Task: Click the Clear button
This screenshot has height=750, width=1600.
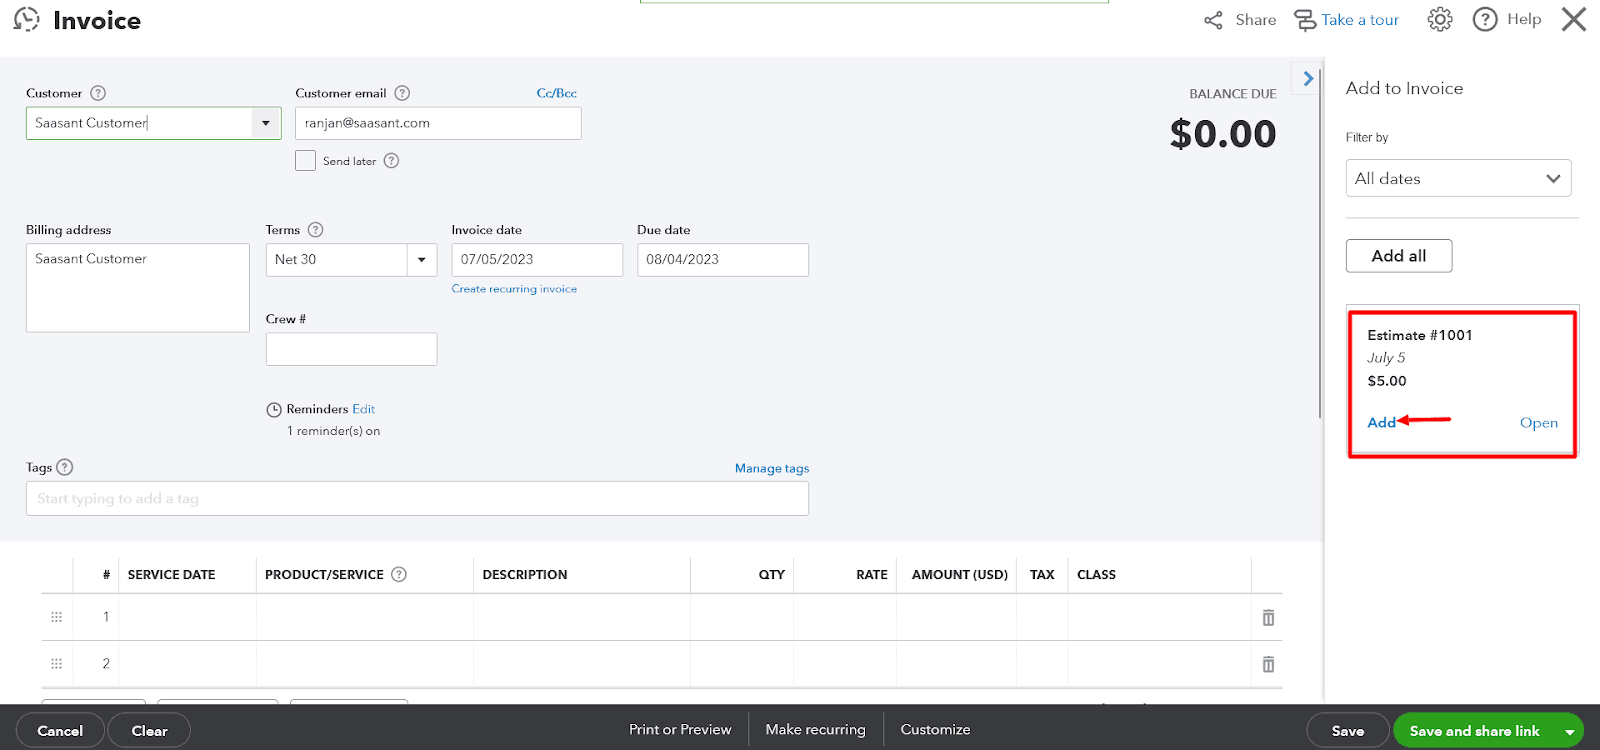Action: tap(149, 731)
